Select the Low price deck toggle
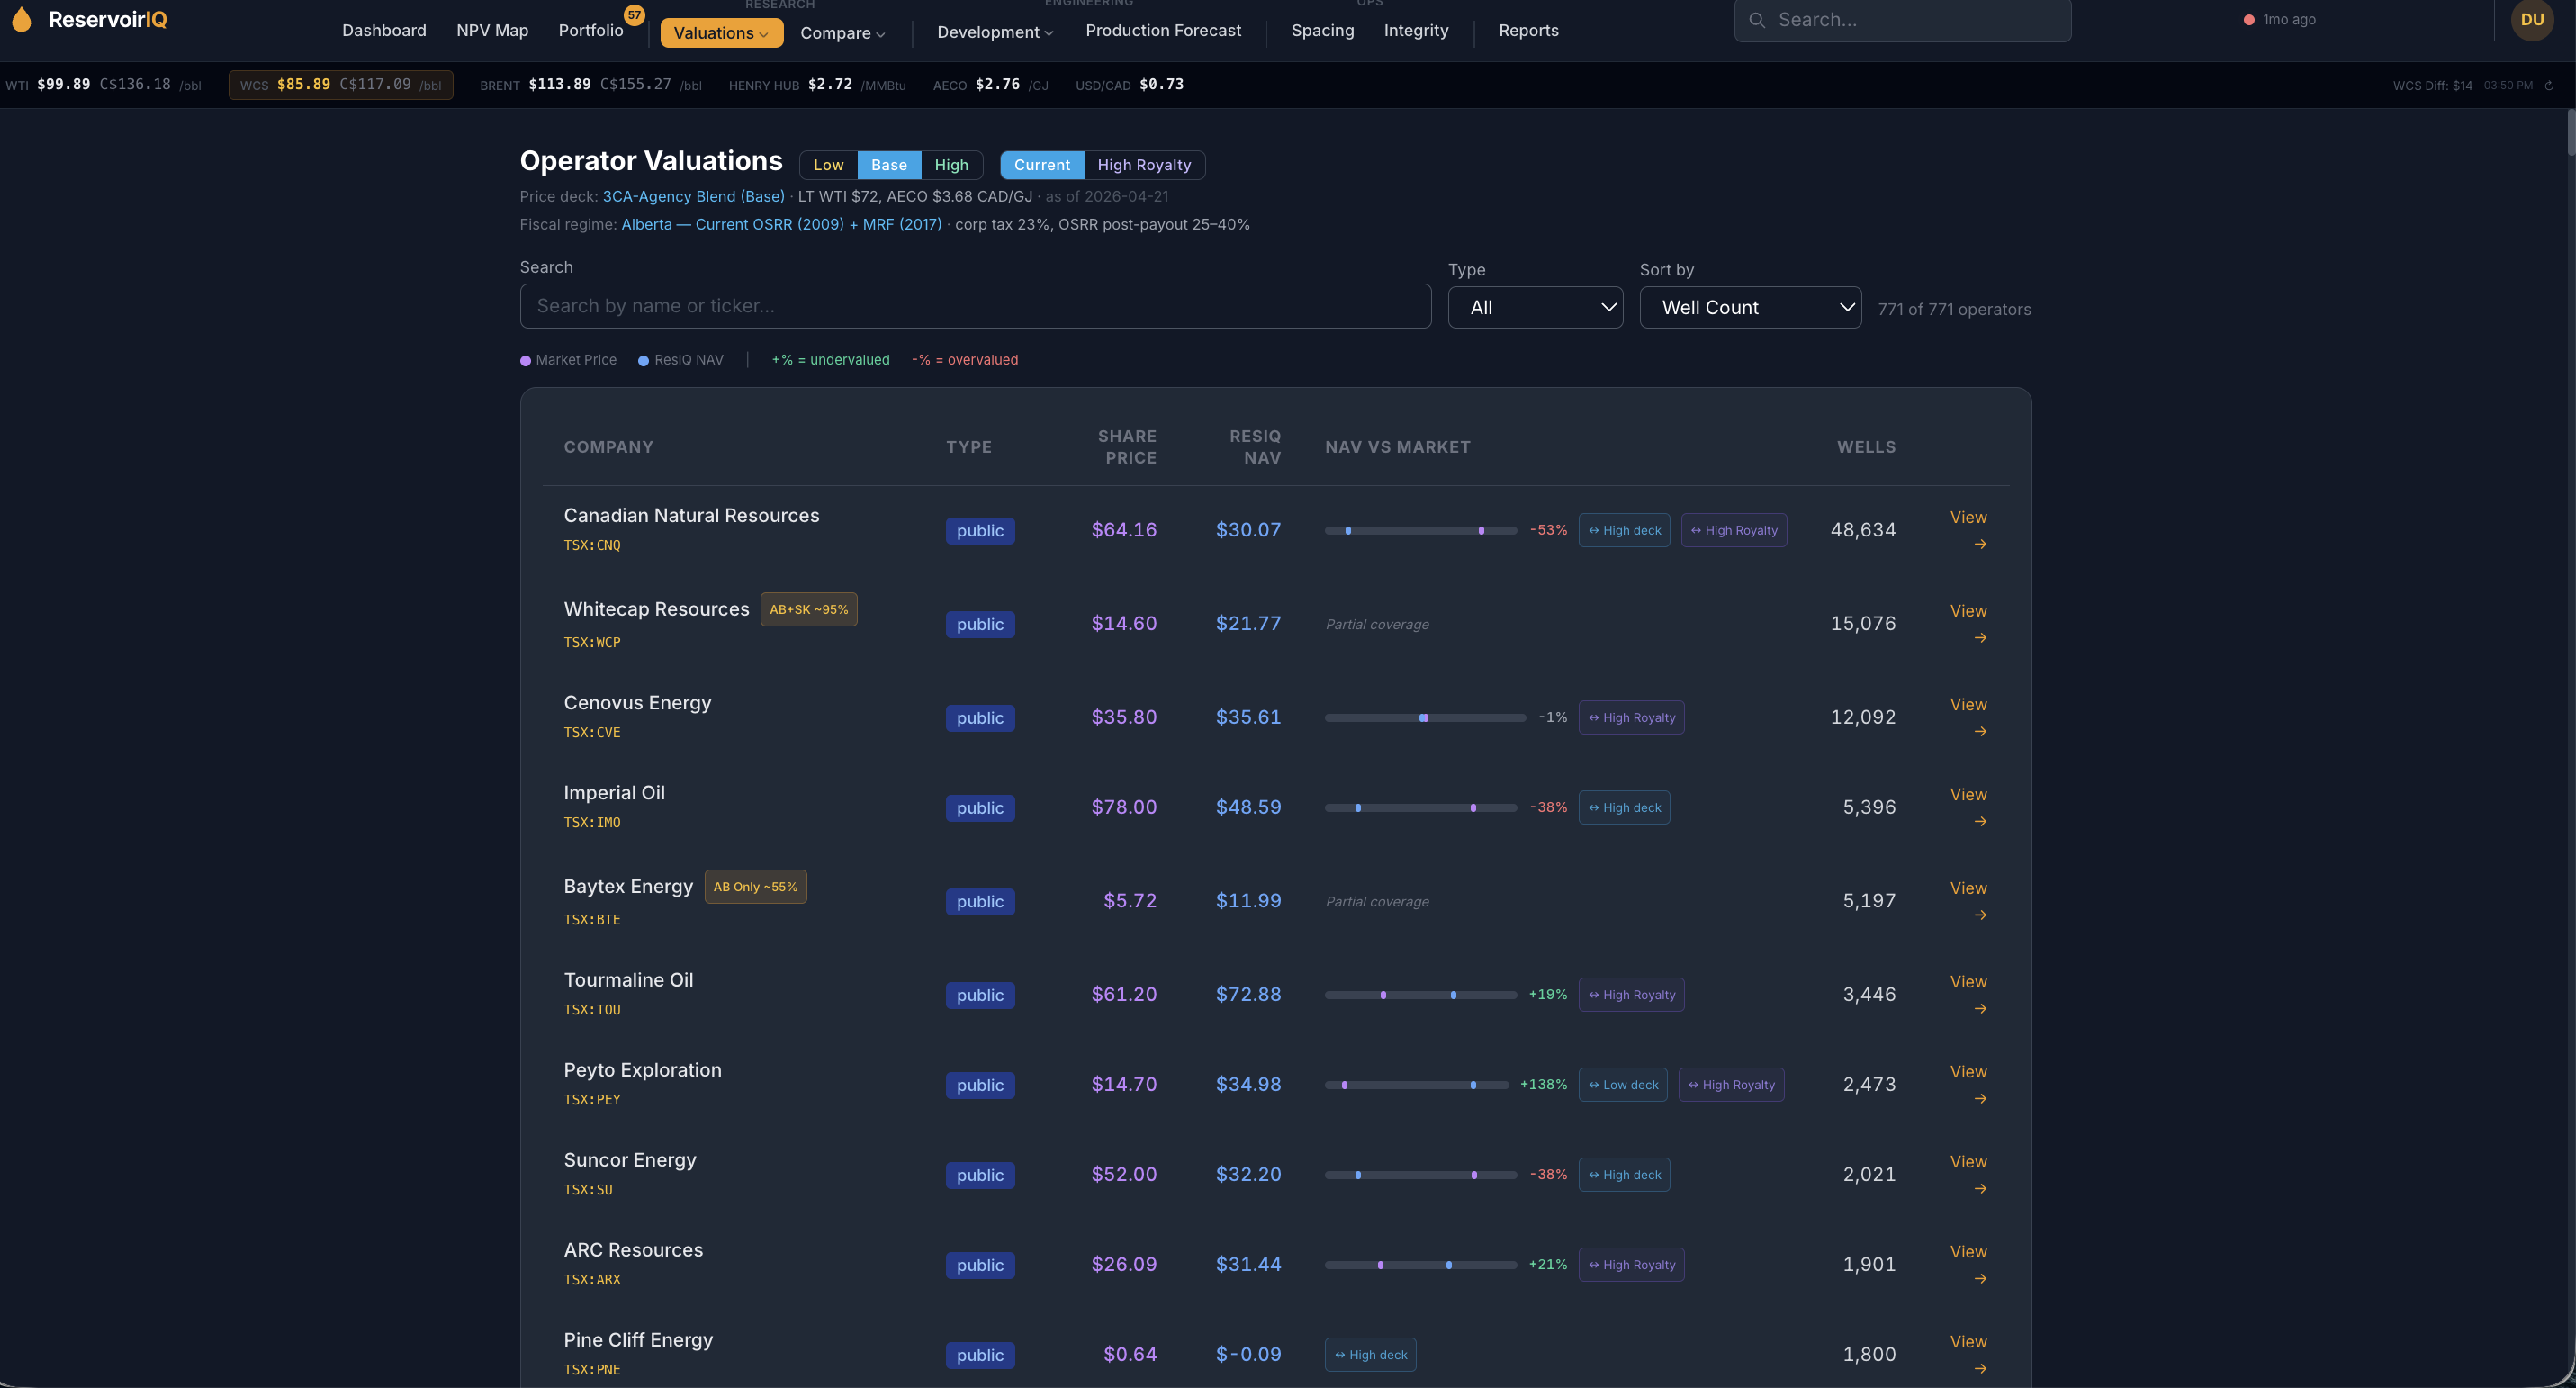 pyautogui.click(x=828, y=165)
